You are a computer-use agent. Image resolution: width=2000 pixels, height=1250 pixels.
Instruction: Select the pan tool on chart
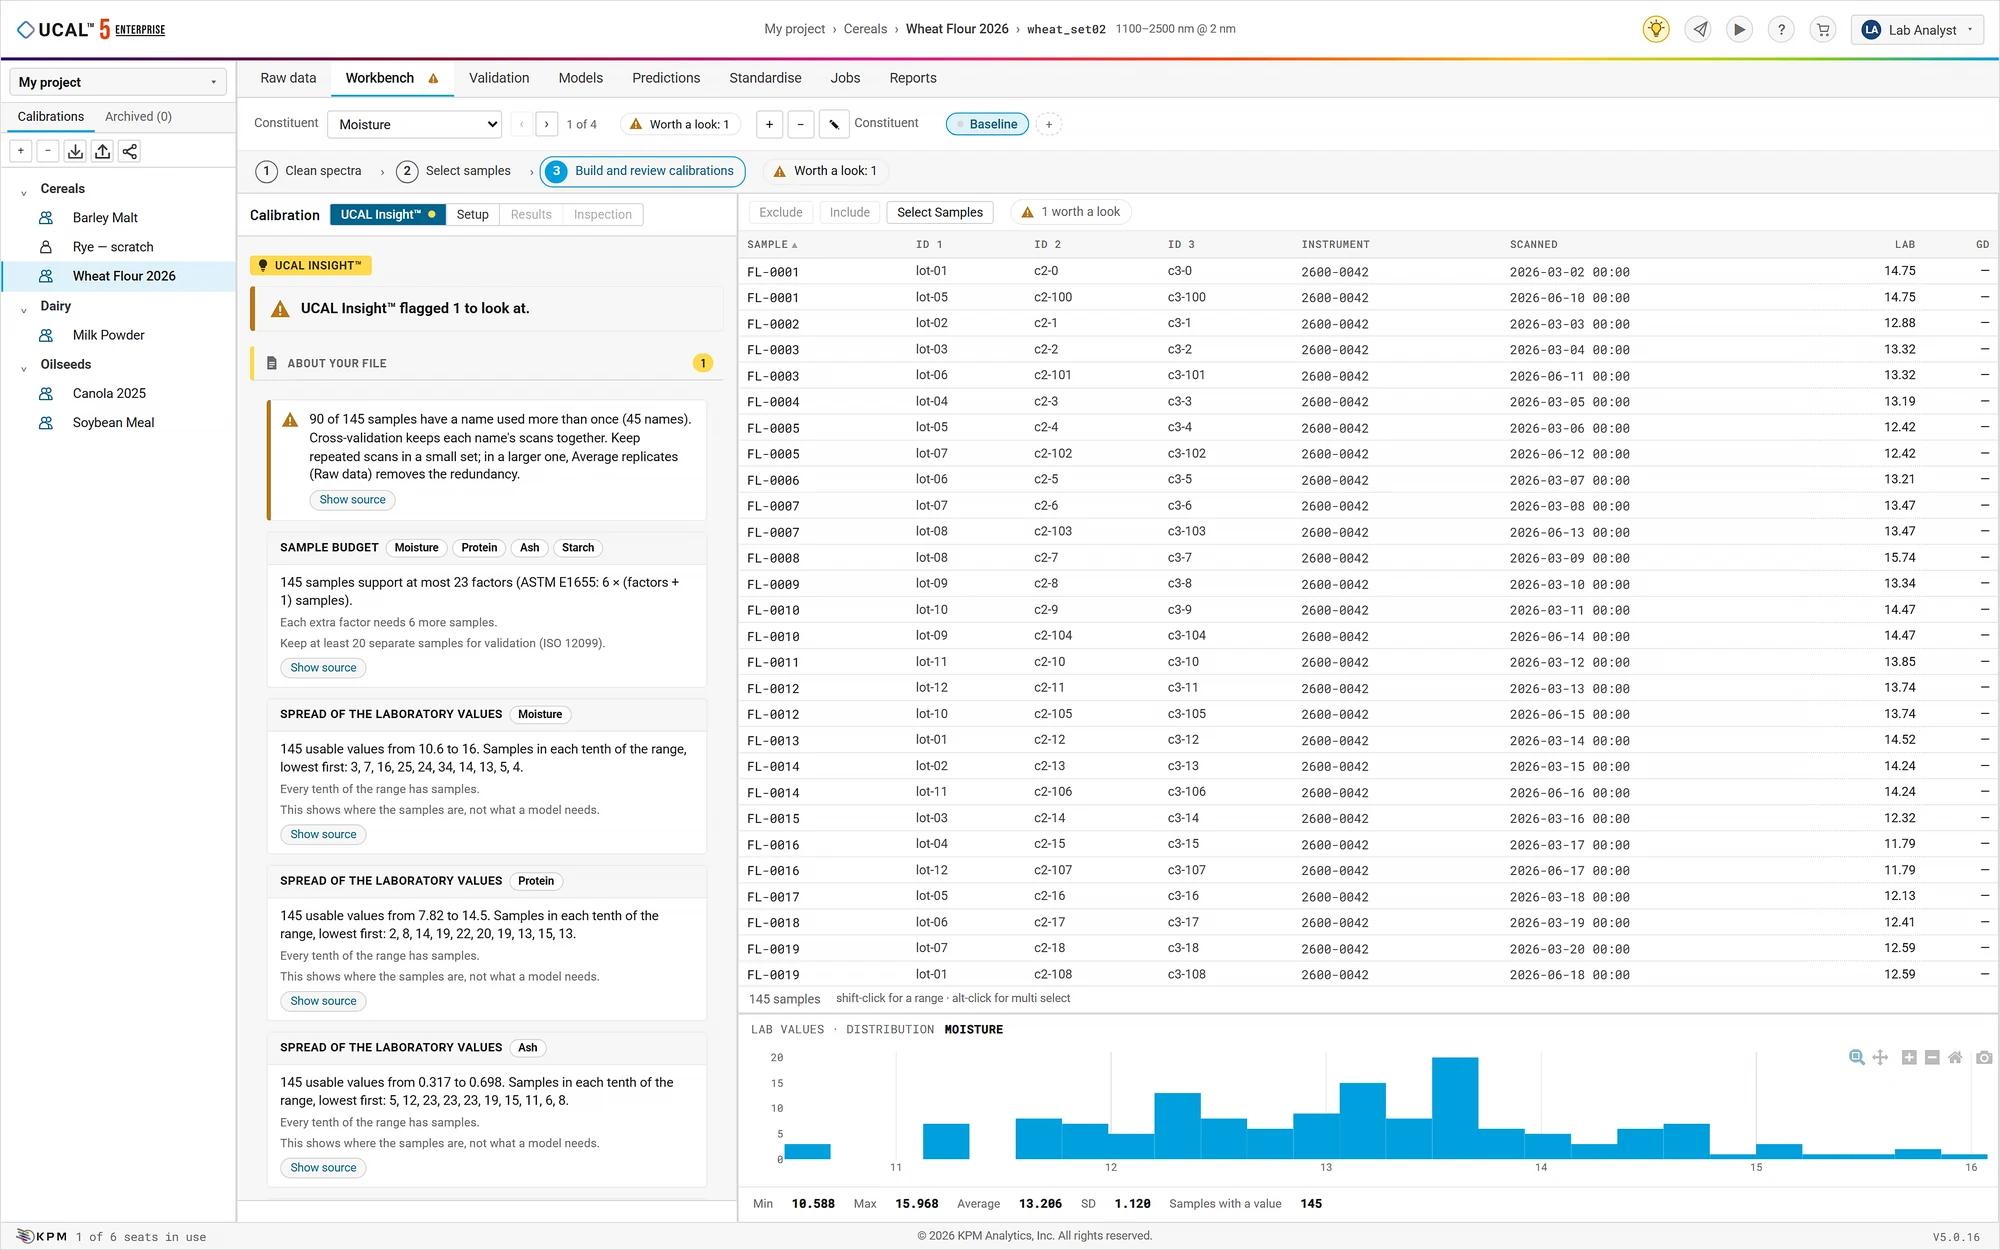pyautogui.click(x=1880, y=1057)
